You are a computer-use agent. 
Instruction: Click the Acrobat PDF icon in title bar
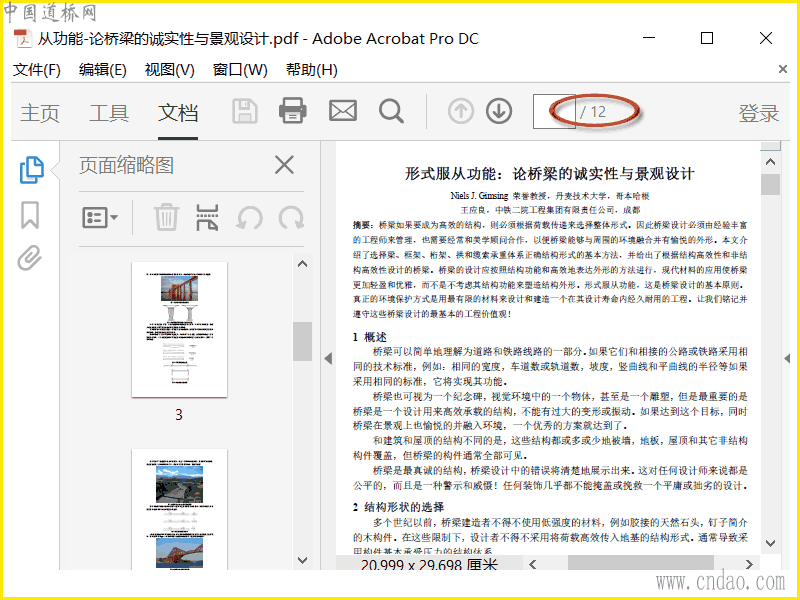pyautogui.click(x=22, y=39)
